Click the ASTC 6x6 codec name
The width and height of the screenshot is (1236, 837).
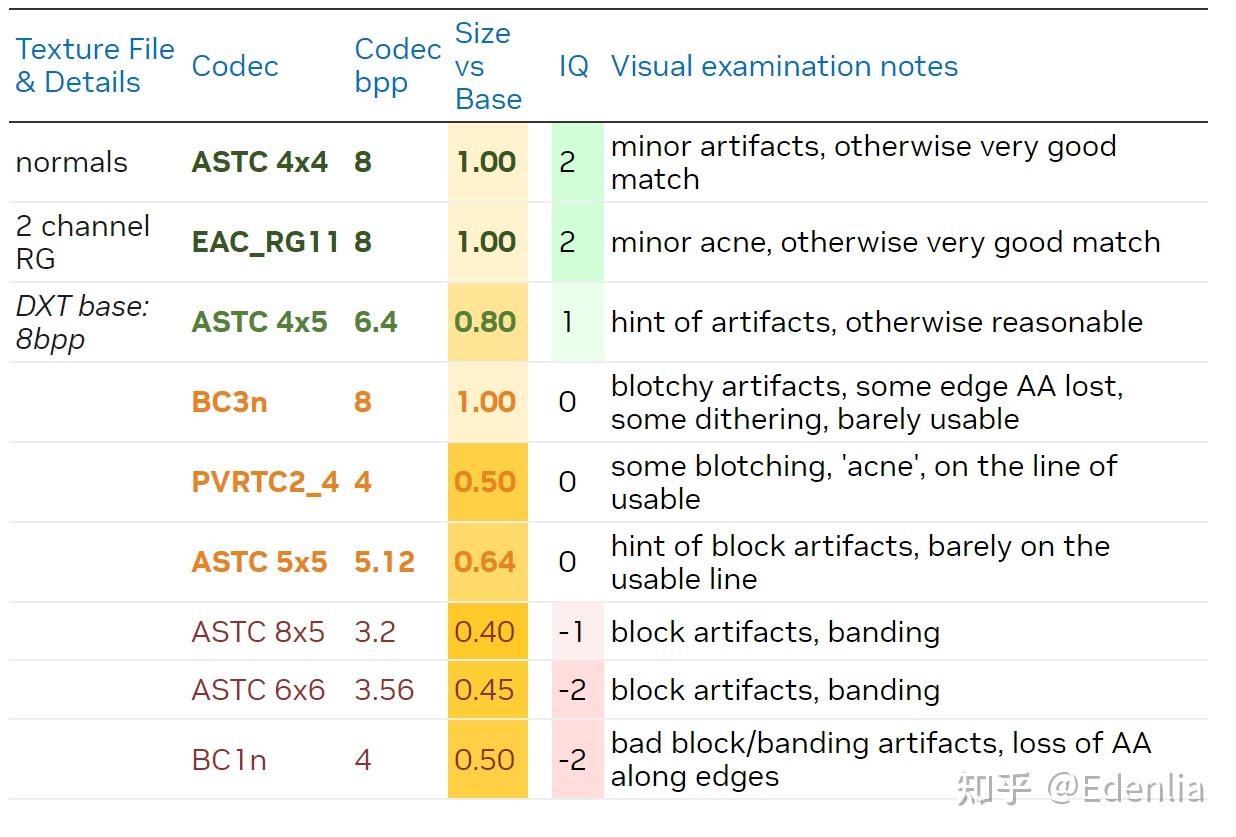258,690
